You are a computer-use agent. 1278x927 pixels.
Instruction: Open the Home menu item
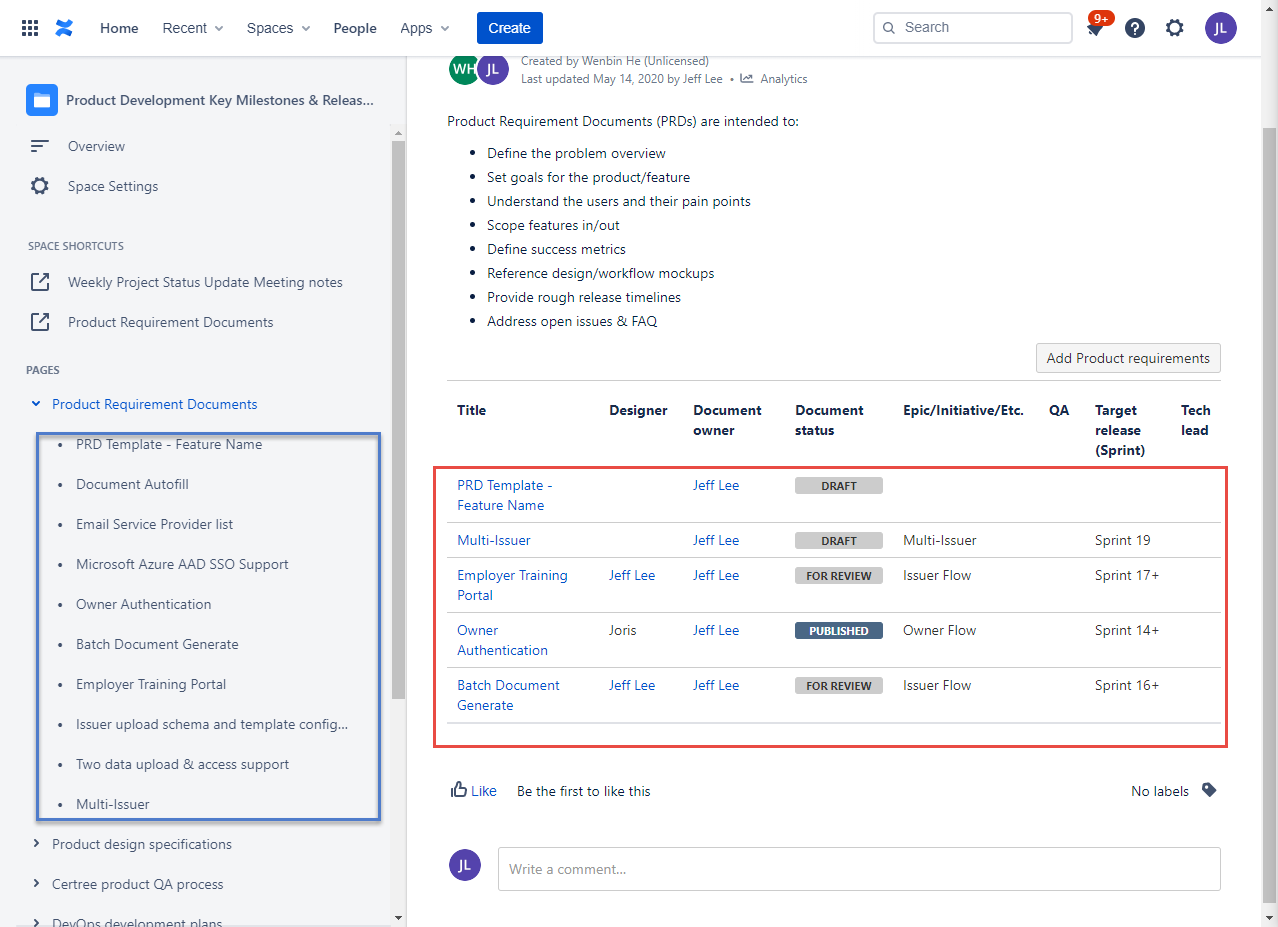(x=119, y=28)
